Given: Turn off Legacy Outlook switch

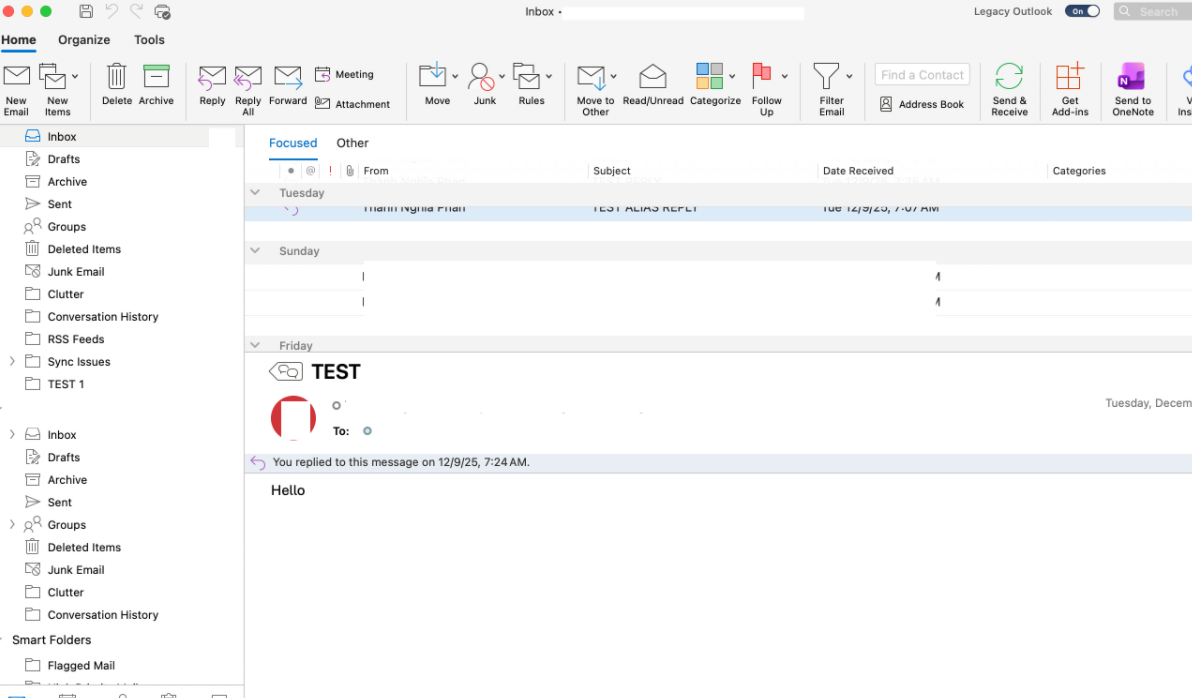Looking at the screenshot, I should click(1082, 11).
